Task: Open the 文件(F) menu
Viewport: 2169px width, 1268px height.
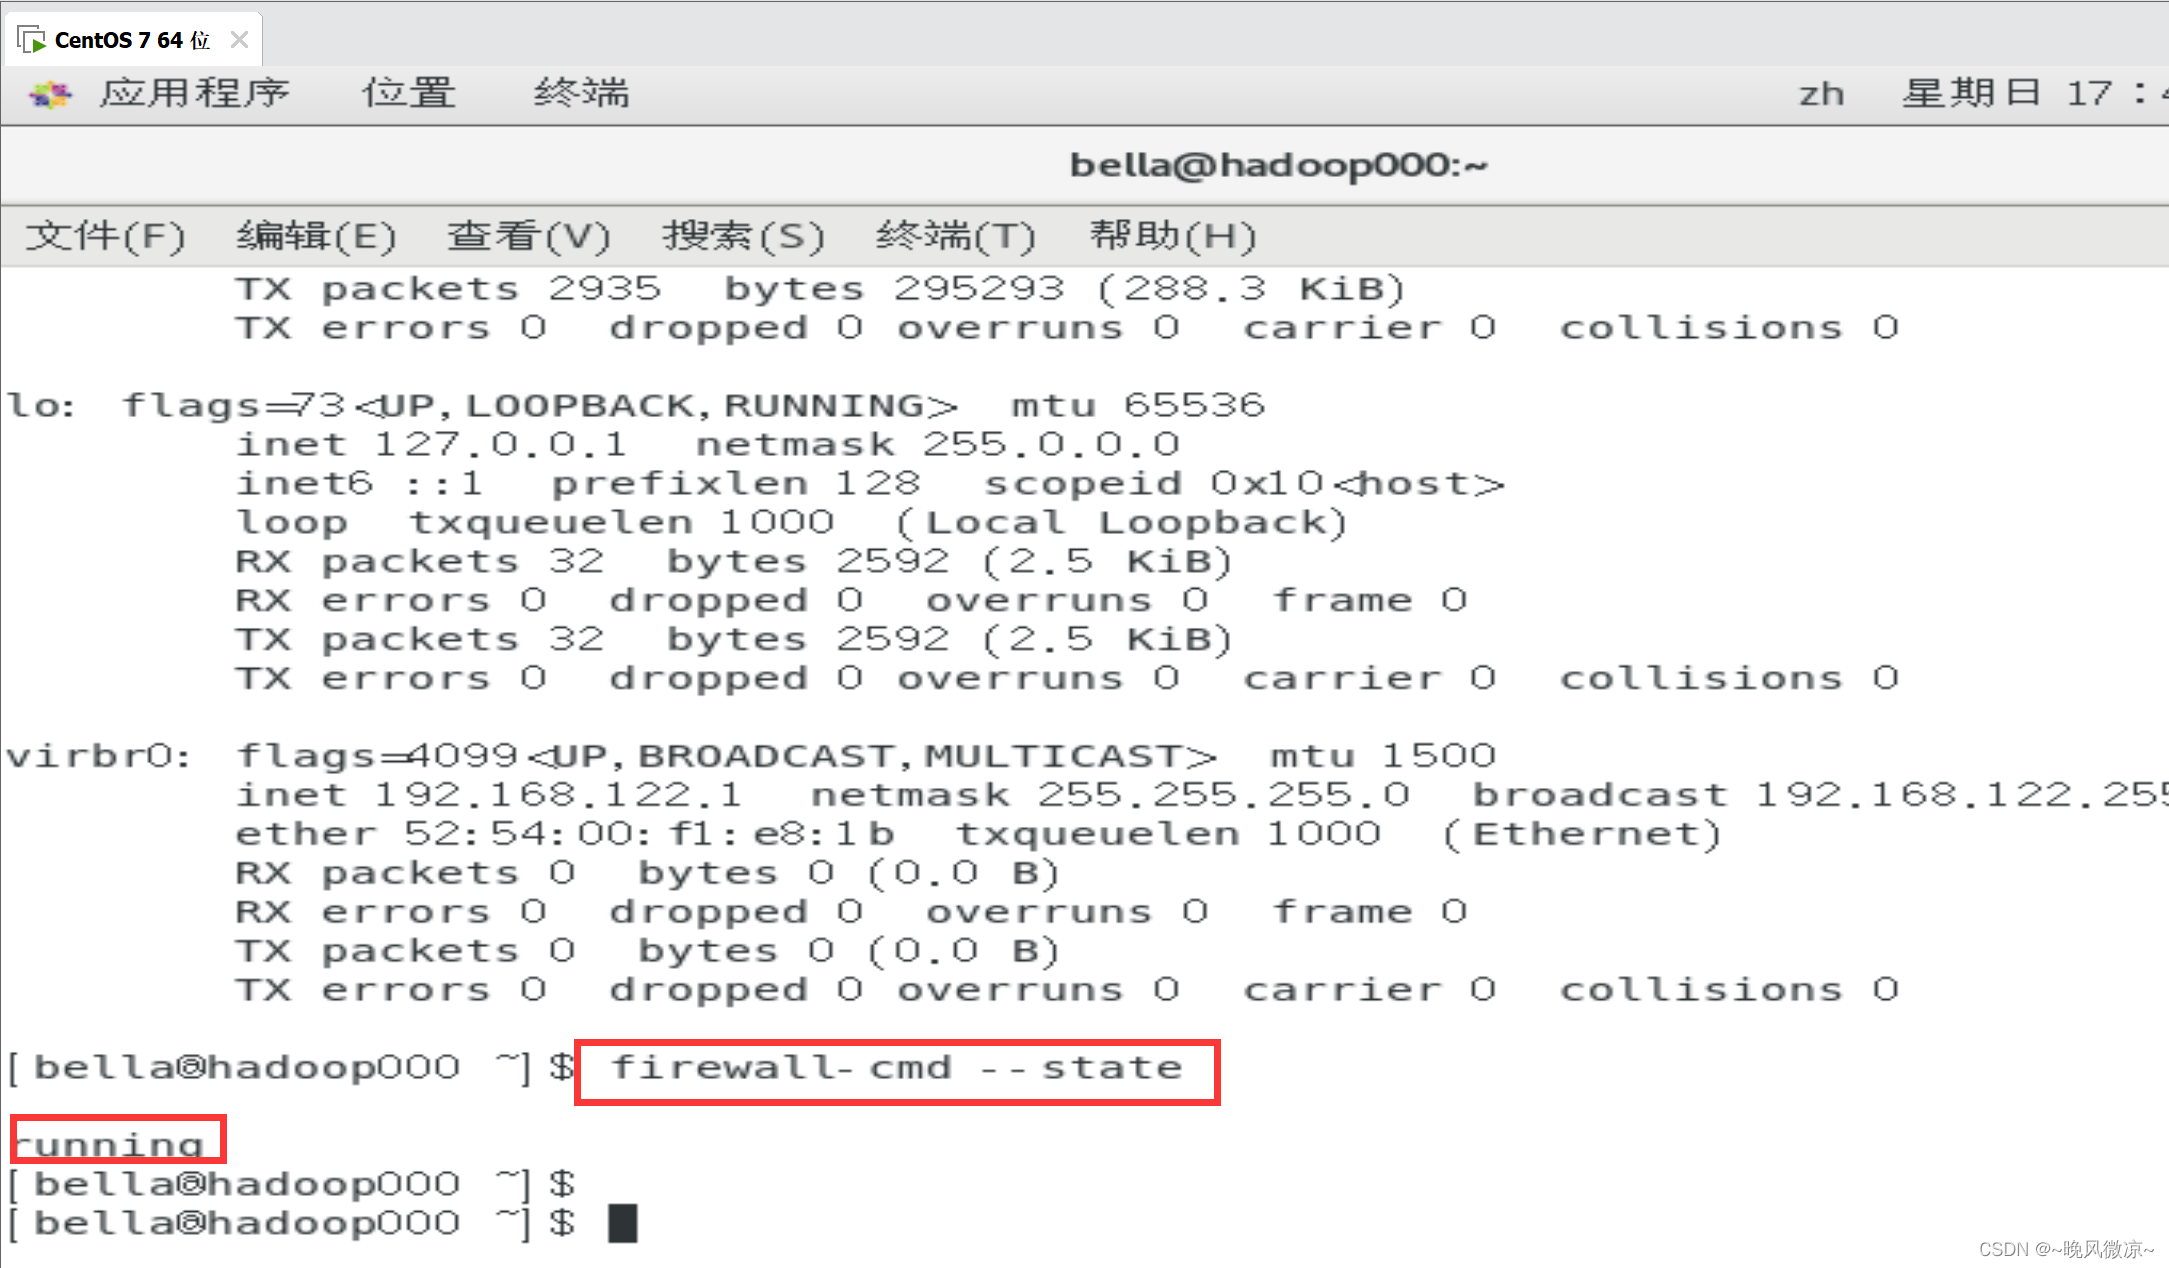Action: (105, 236)
